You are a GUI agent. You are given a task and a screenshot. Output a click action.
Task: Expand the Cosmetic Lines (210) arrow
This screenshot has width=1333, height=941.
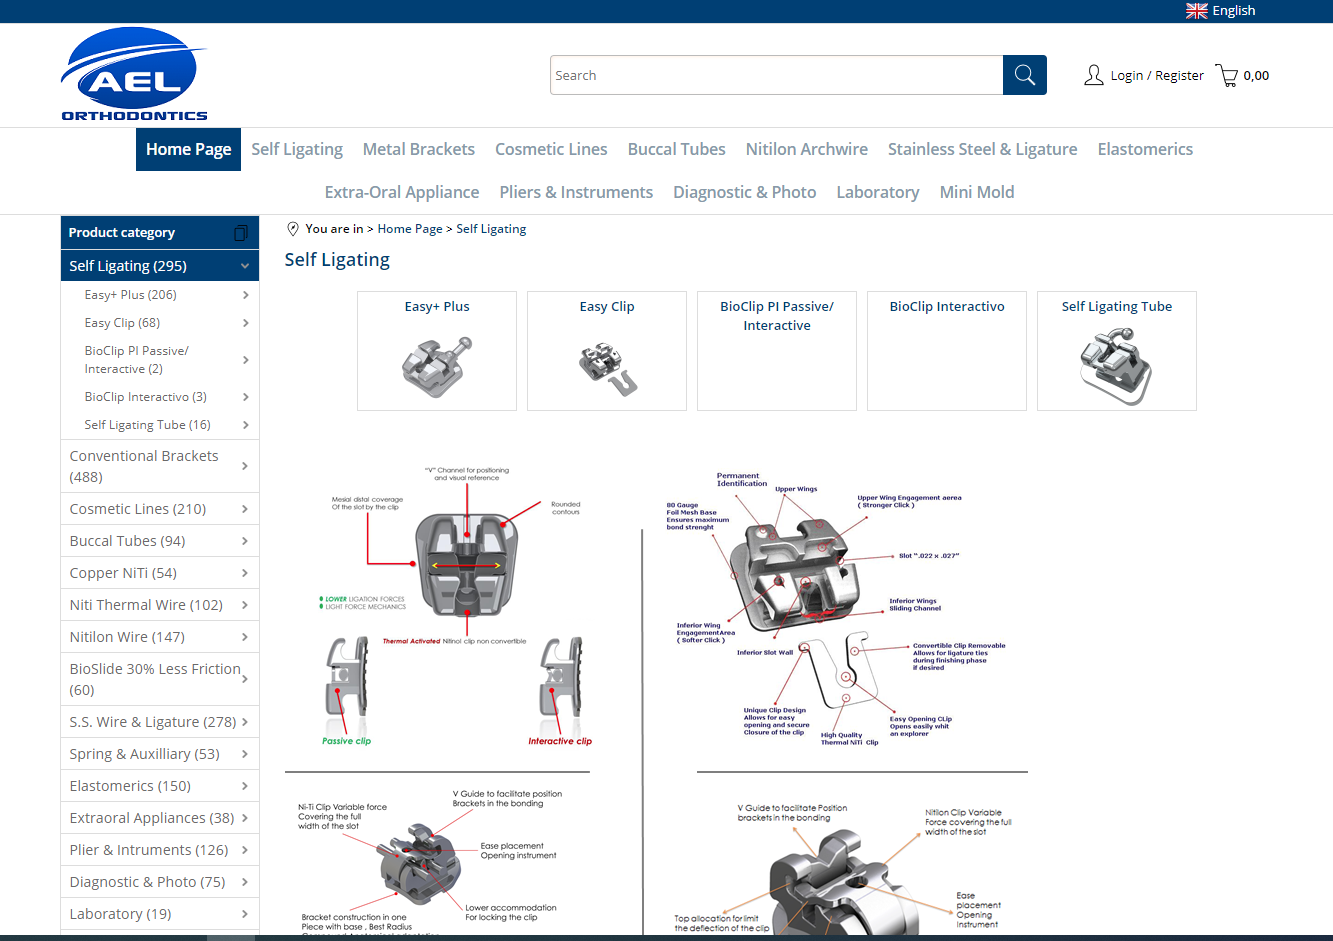[x=246, y=509]
